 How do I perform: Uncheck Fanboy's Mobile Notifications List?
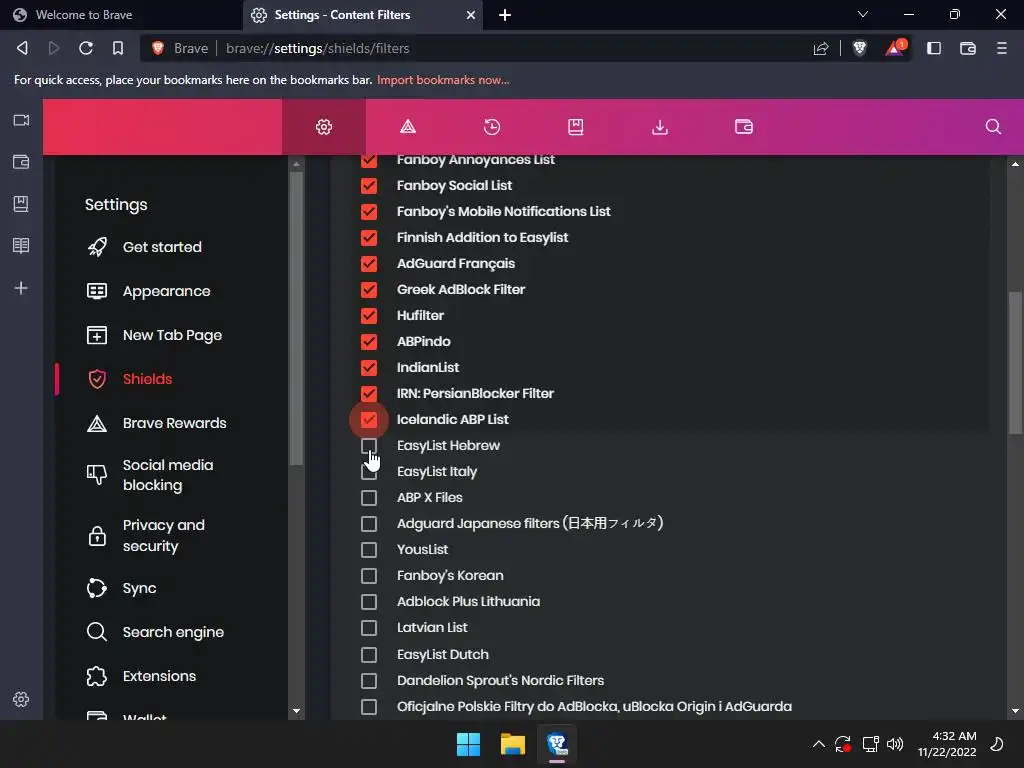(x=369, y=212)
